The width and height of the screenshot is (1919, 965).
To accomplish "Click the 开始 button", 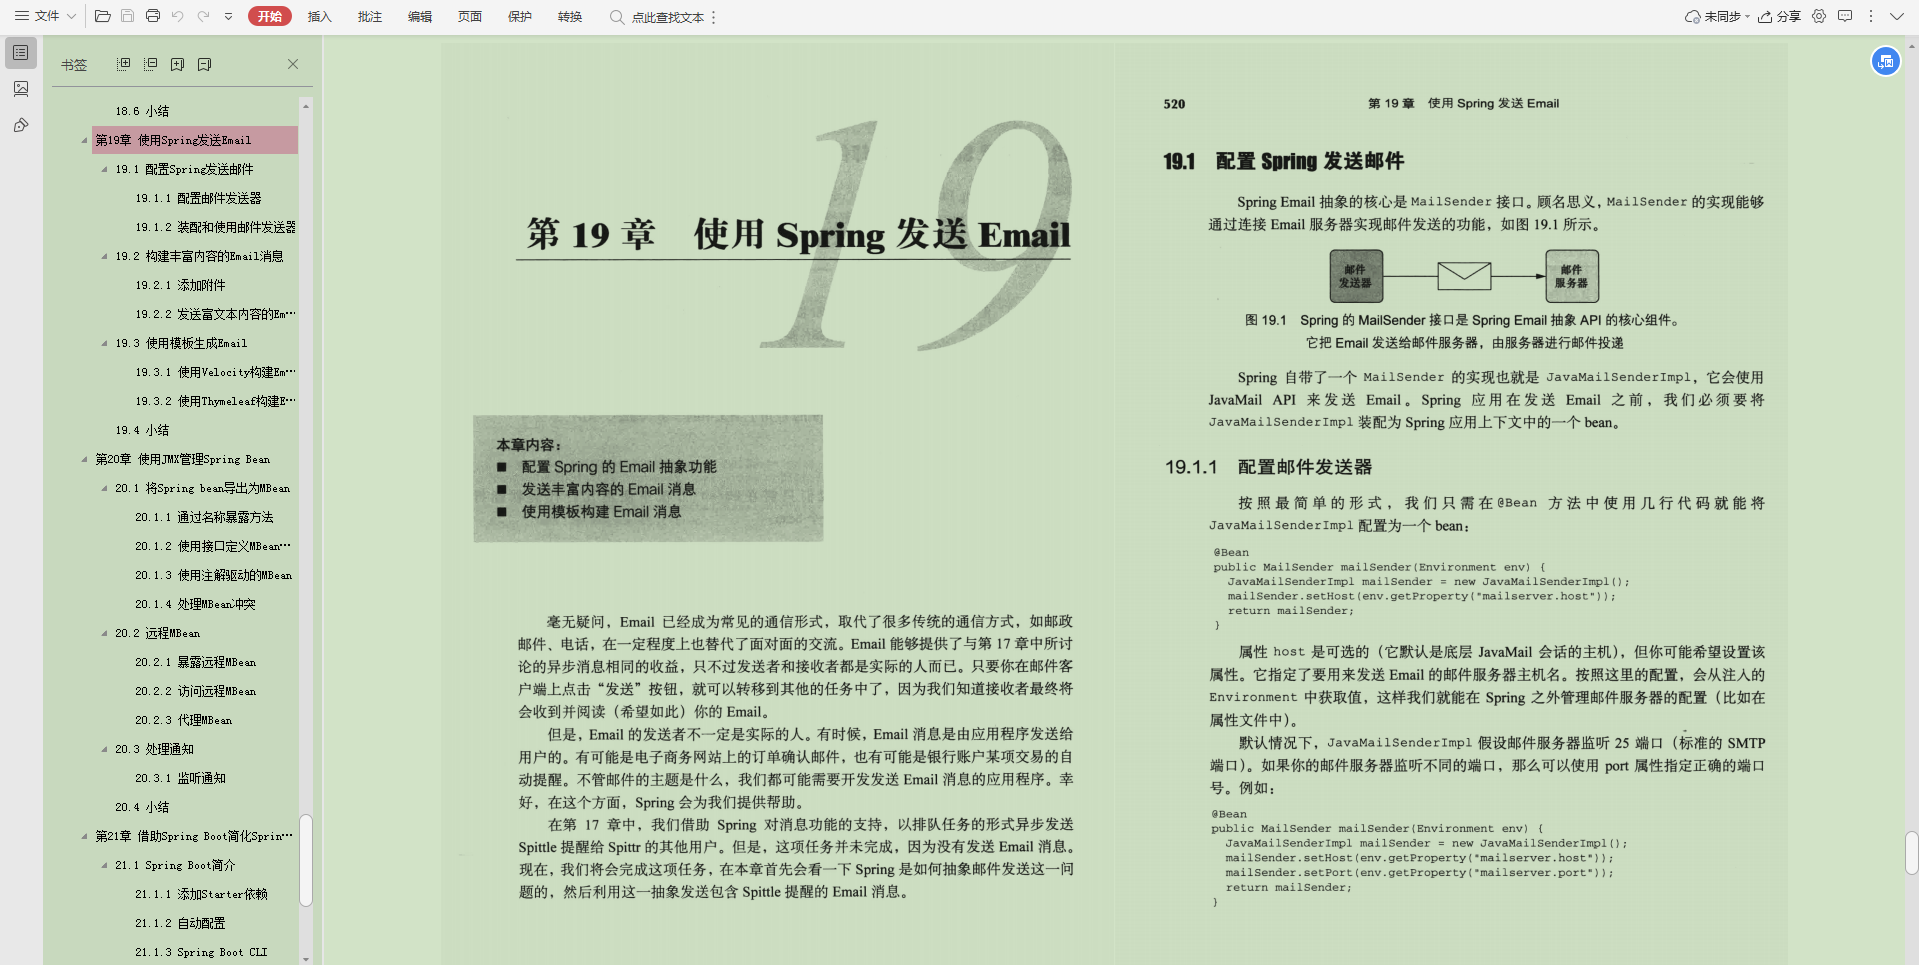I will coord(269,16).
